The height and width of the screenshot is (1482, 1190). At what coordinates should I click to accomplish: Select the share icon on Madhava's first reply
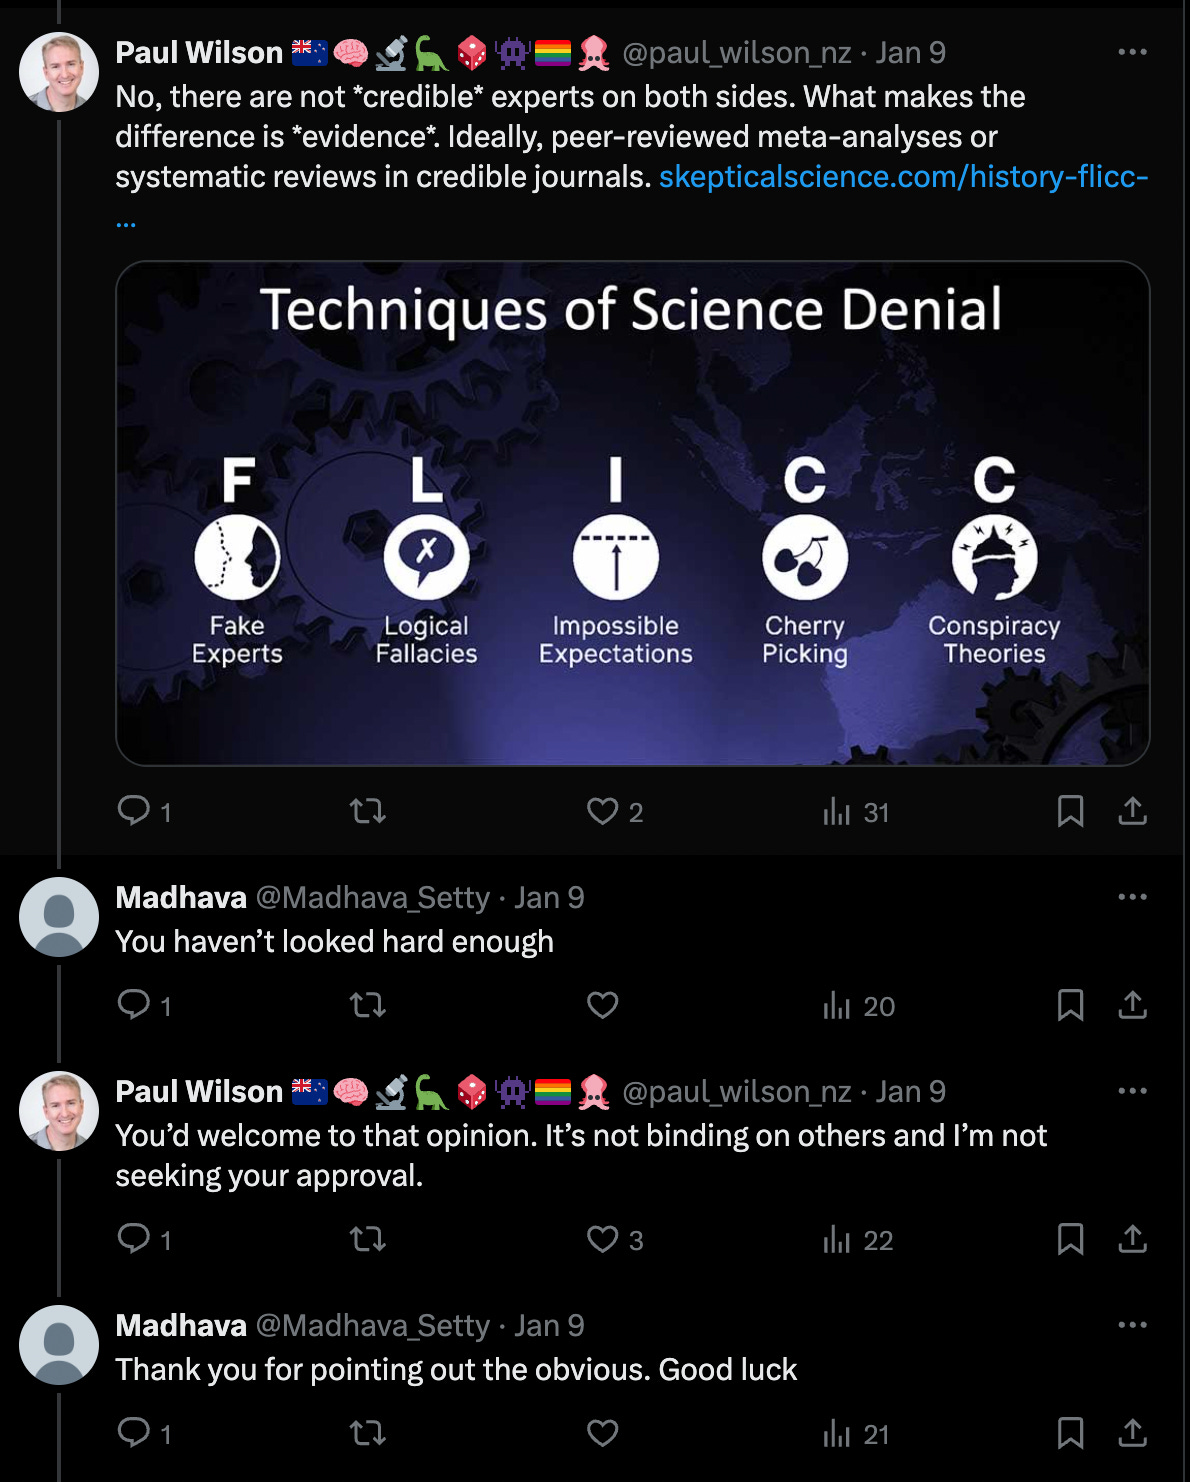coord(1131,1006)
